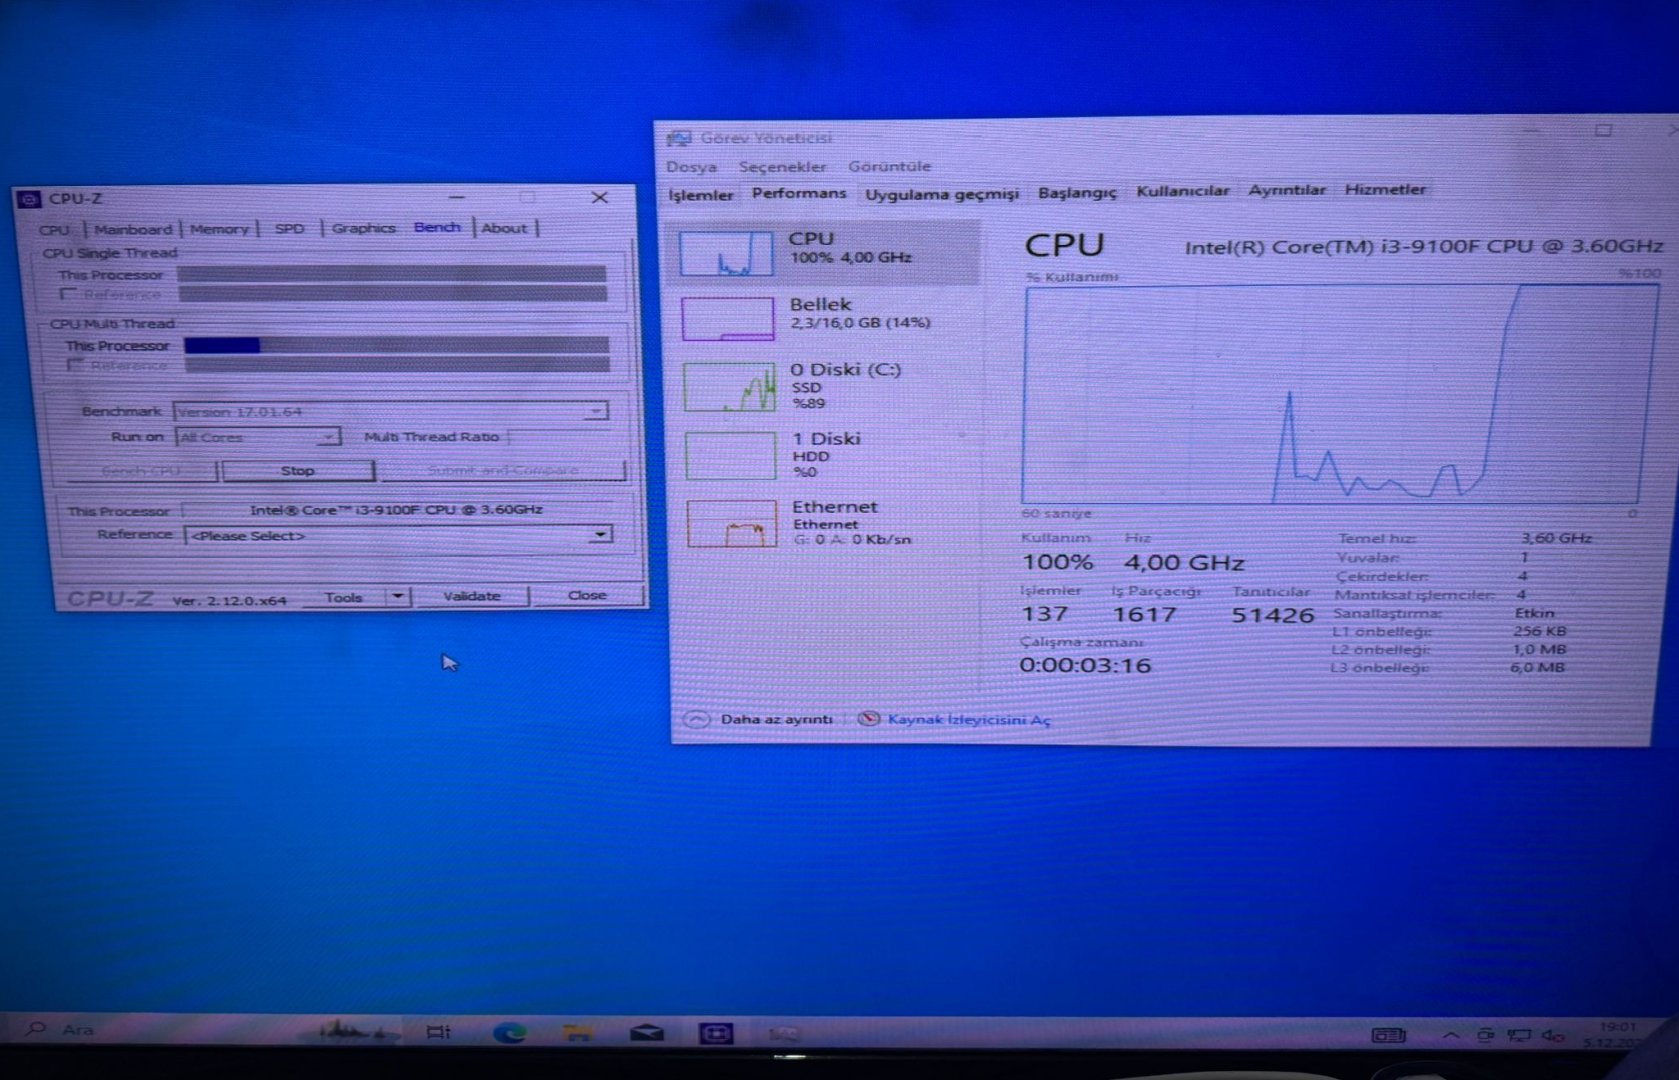
Task: Show hidden system tray icons
Action: pyautogui.click(x=1450, y=1036)
